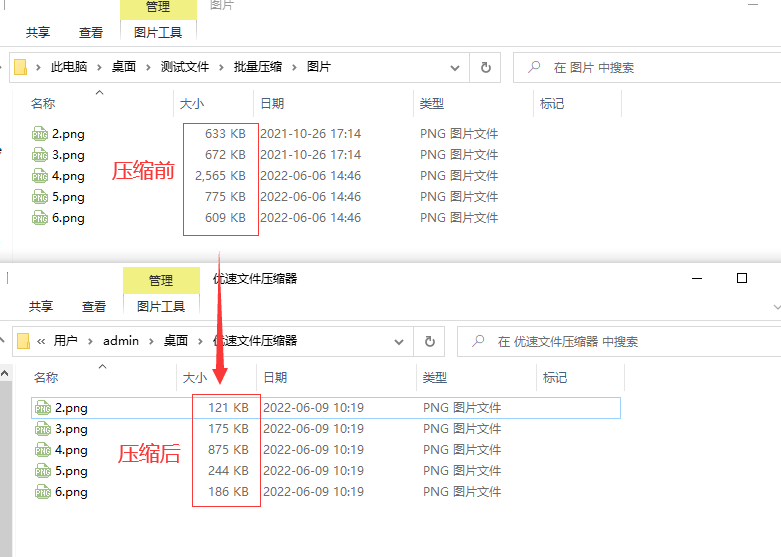
Task: Expand the top window address history dropdown
Action: 454,68
